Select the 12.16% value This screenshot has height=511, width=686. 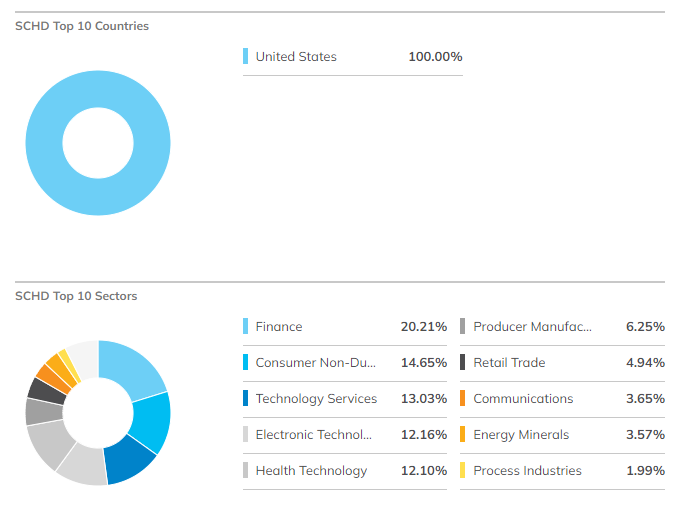[x=424, y=434]
